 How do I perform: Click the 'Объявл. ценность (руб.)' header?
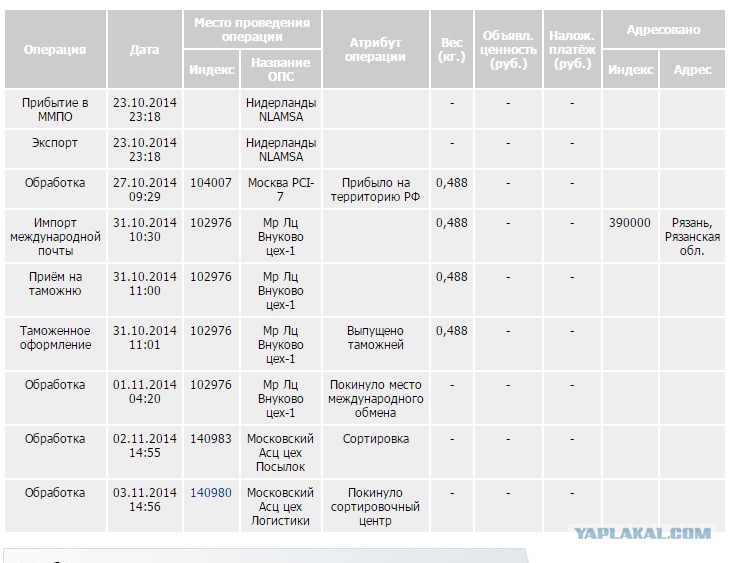tap(508, 49)
